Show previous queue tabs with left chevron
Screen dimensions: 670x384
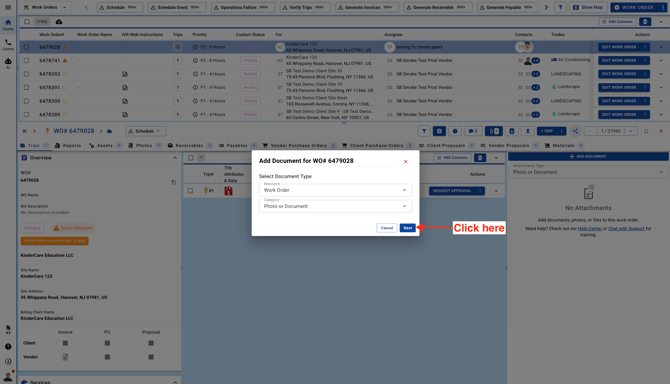pos(86,7)
